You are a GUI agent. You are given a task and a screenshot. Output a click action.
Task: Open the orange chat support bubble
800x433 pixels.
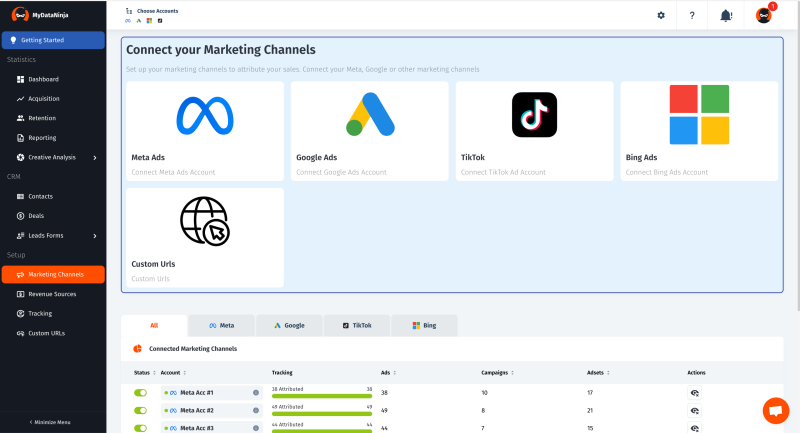[776, 411]
